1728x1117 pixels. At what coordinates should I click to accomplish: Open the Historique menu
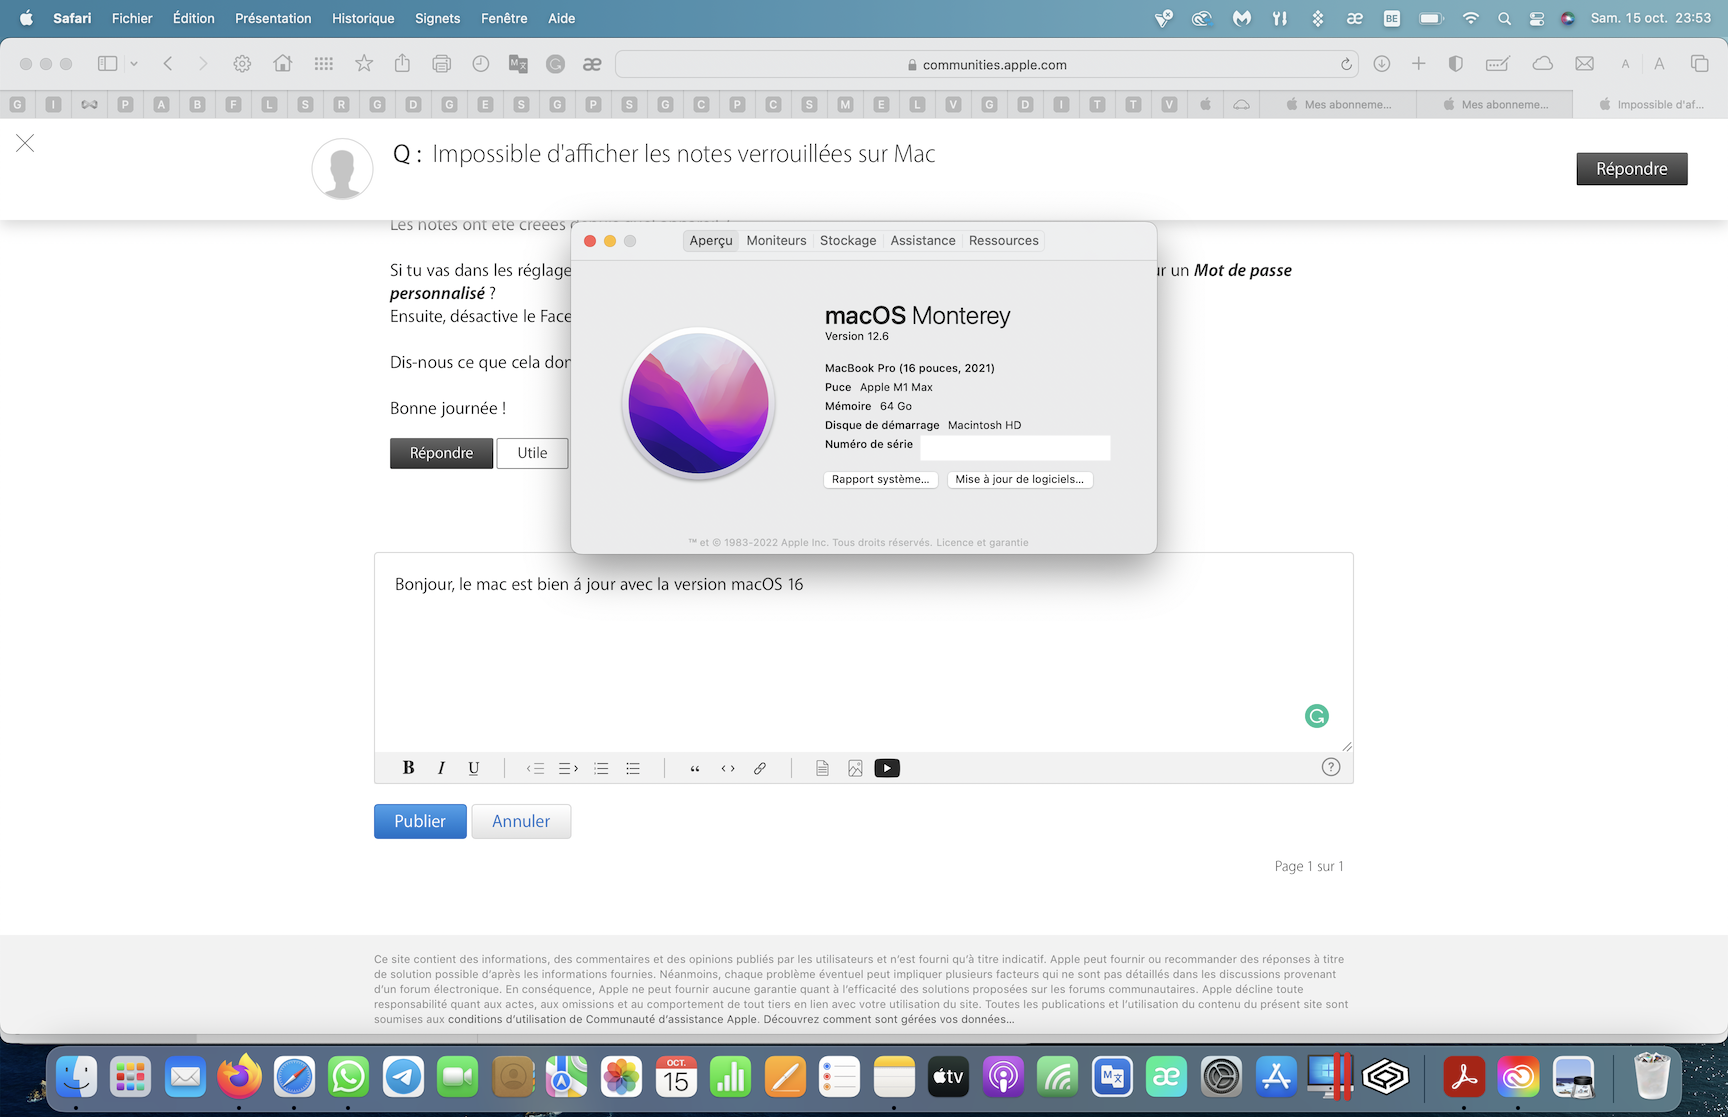point(363,18)
